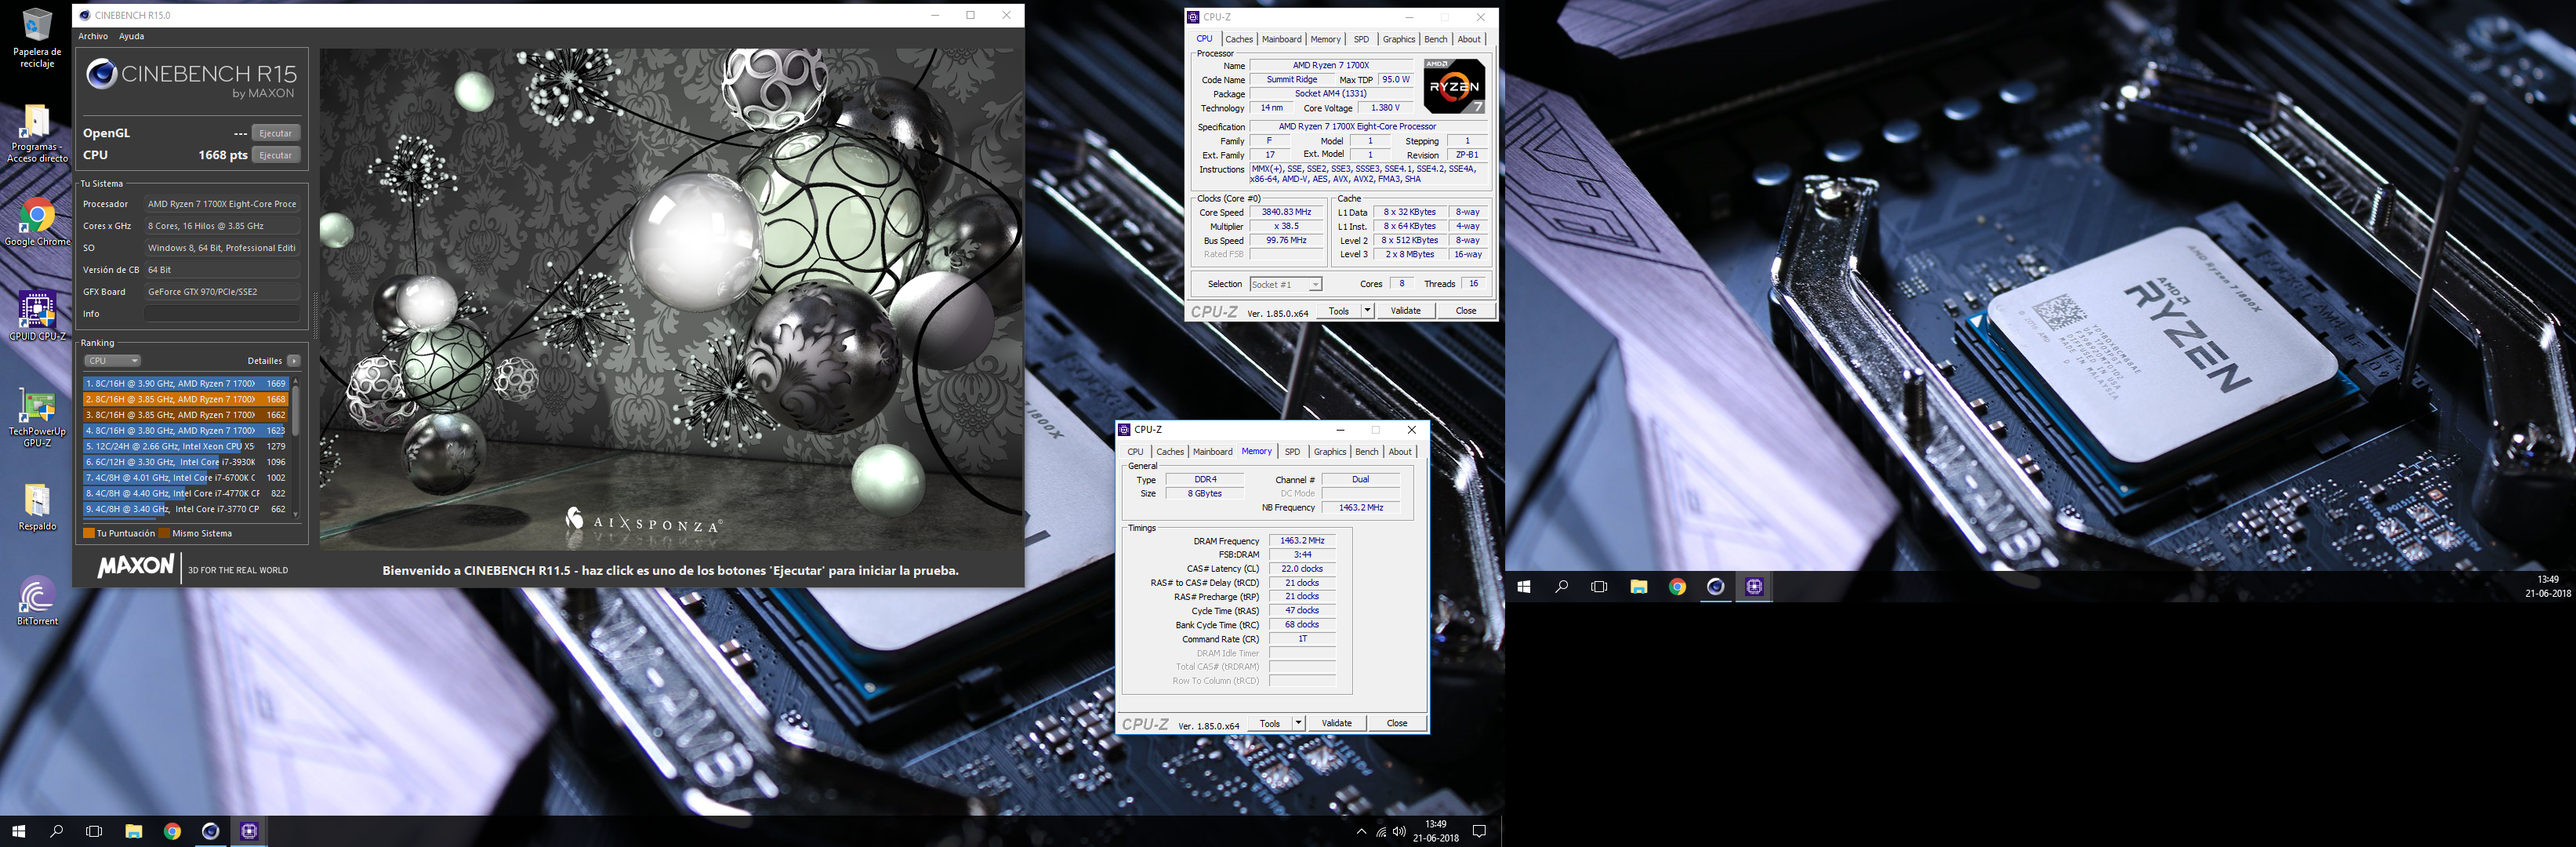
Task: Open Archivo menu in Cinebench
Action: pyautogui.click(x=93, y=36)
